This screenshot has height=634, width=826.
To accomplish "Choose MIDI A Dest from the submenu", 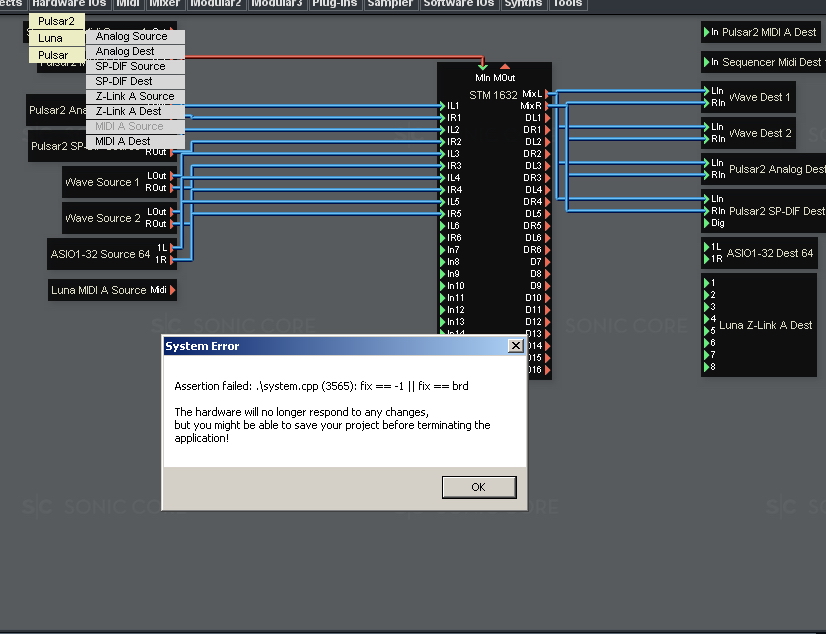I will pos(135,141).
